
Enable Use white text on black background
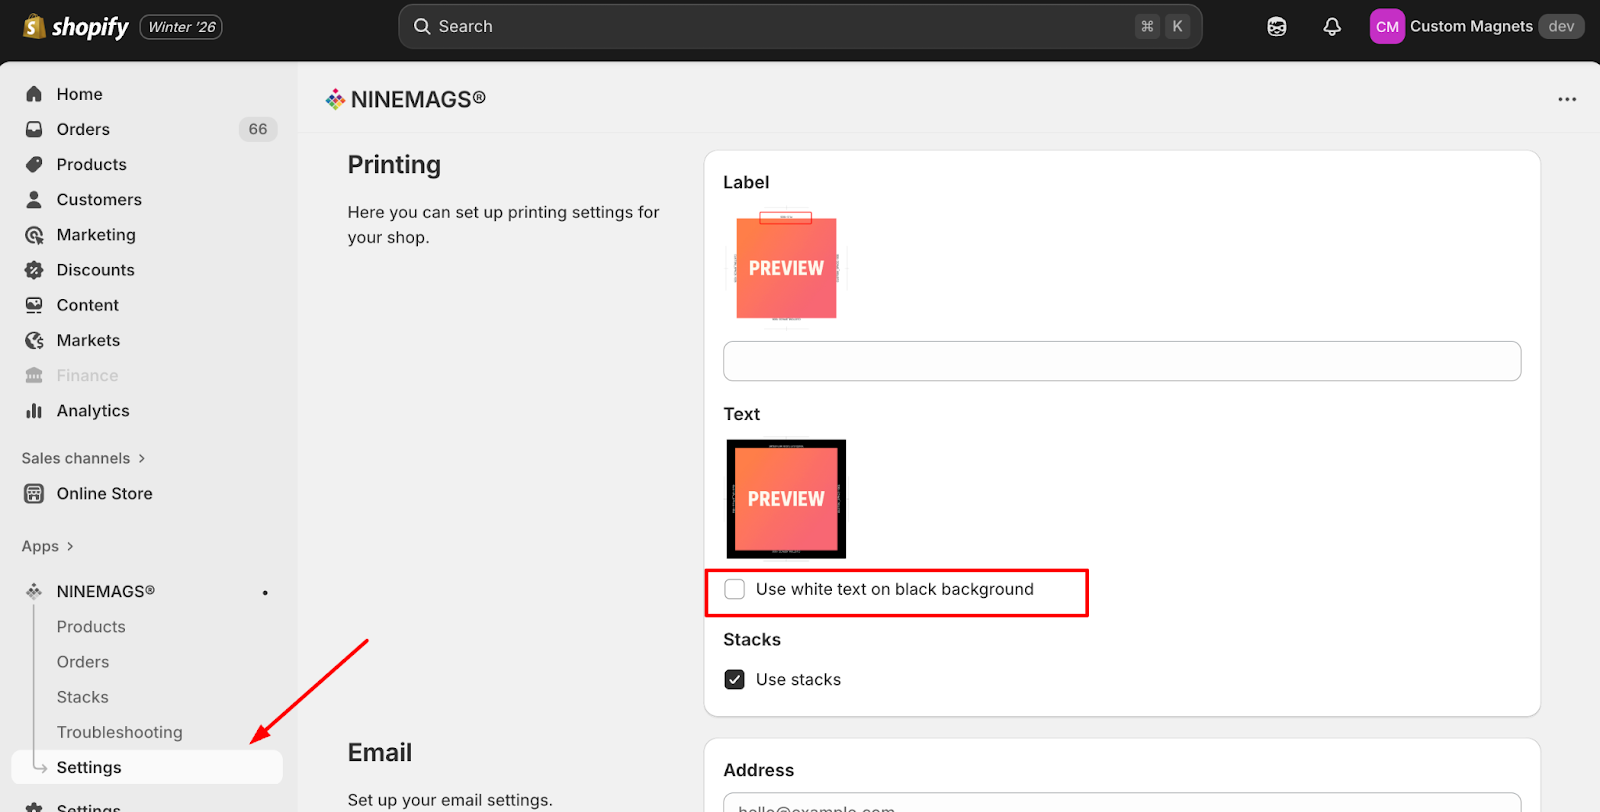coord(735,589)
